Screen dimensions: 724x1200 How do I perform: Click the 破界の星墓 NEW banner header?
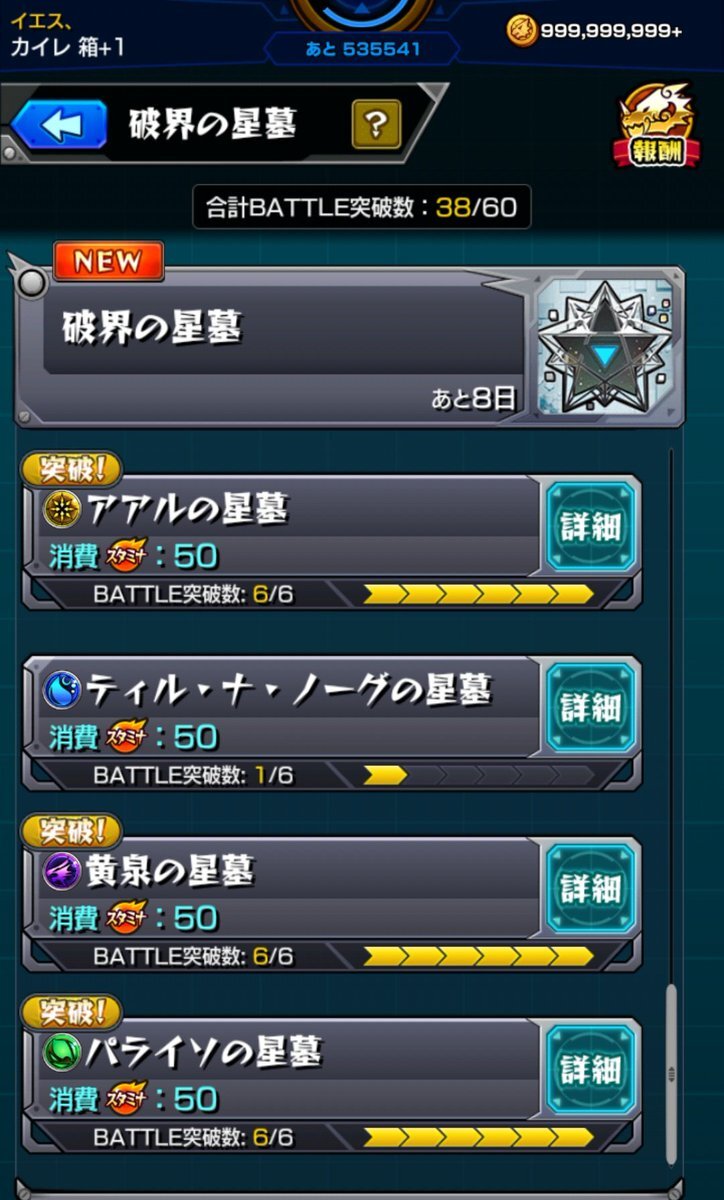tap(349, 345)
